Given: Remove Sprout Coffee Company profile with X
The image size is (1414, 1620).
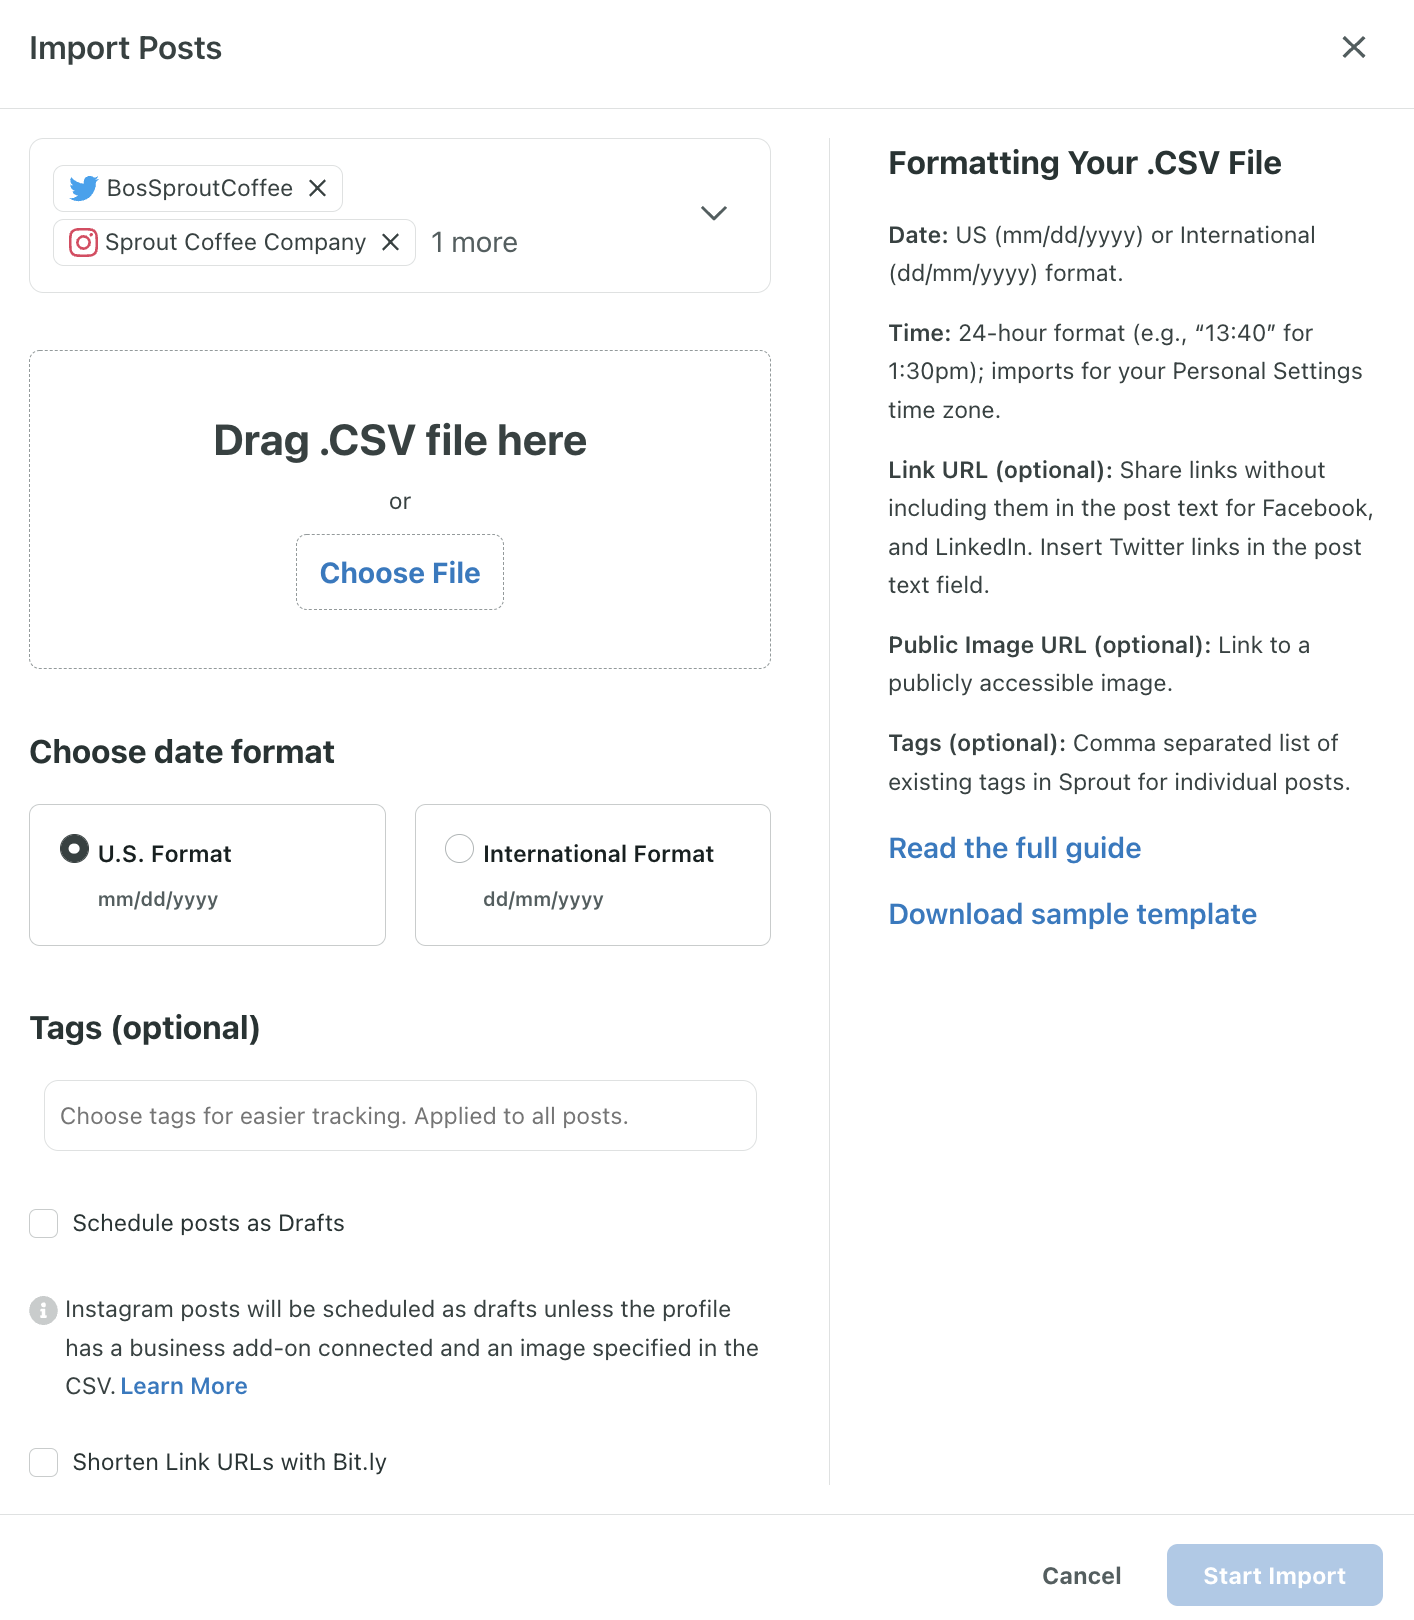Looking at the screenshot, I should coord(391,242).
